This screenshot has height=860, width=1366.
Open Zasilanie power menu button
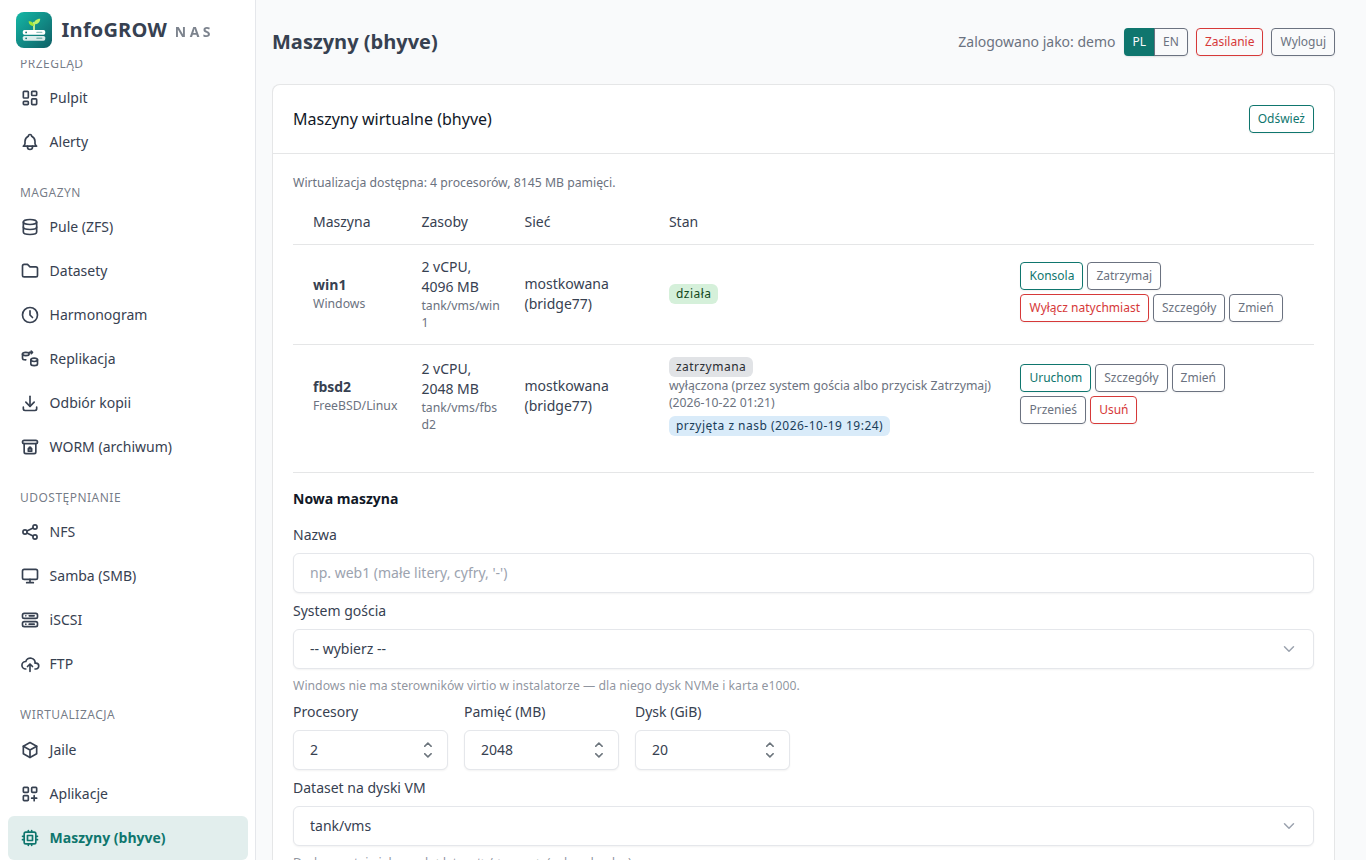tap(1229, 42)
